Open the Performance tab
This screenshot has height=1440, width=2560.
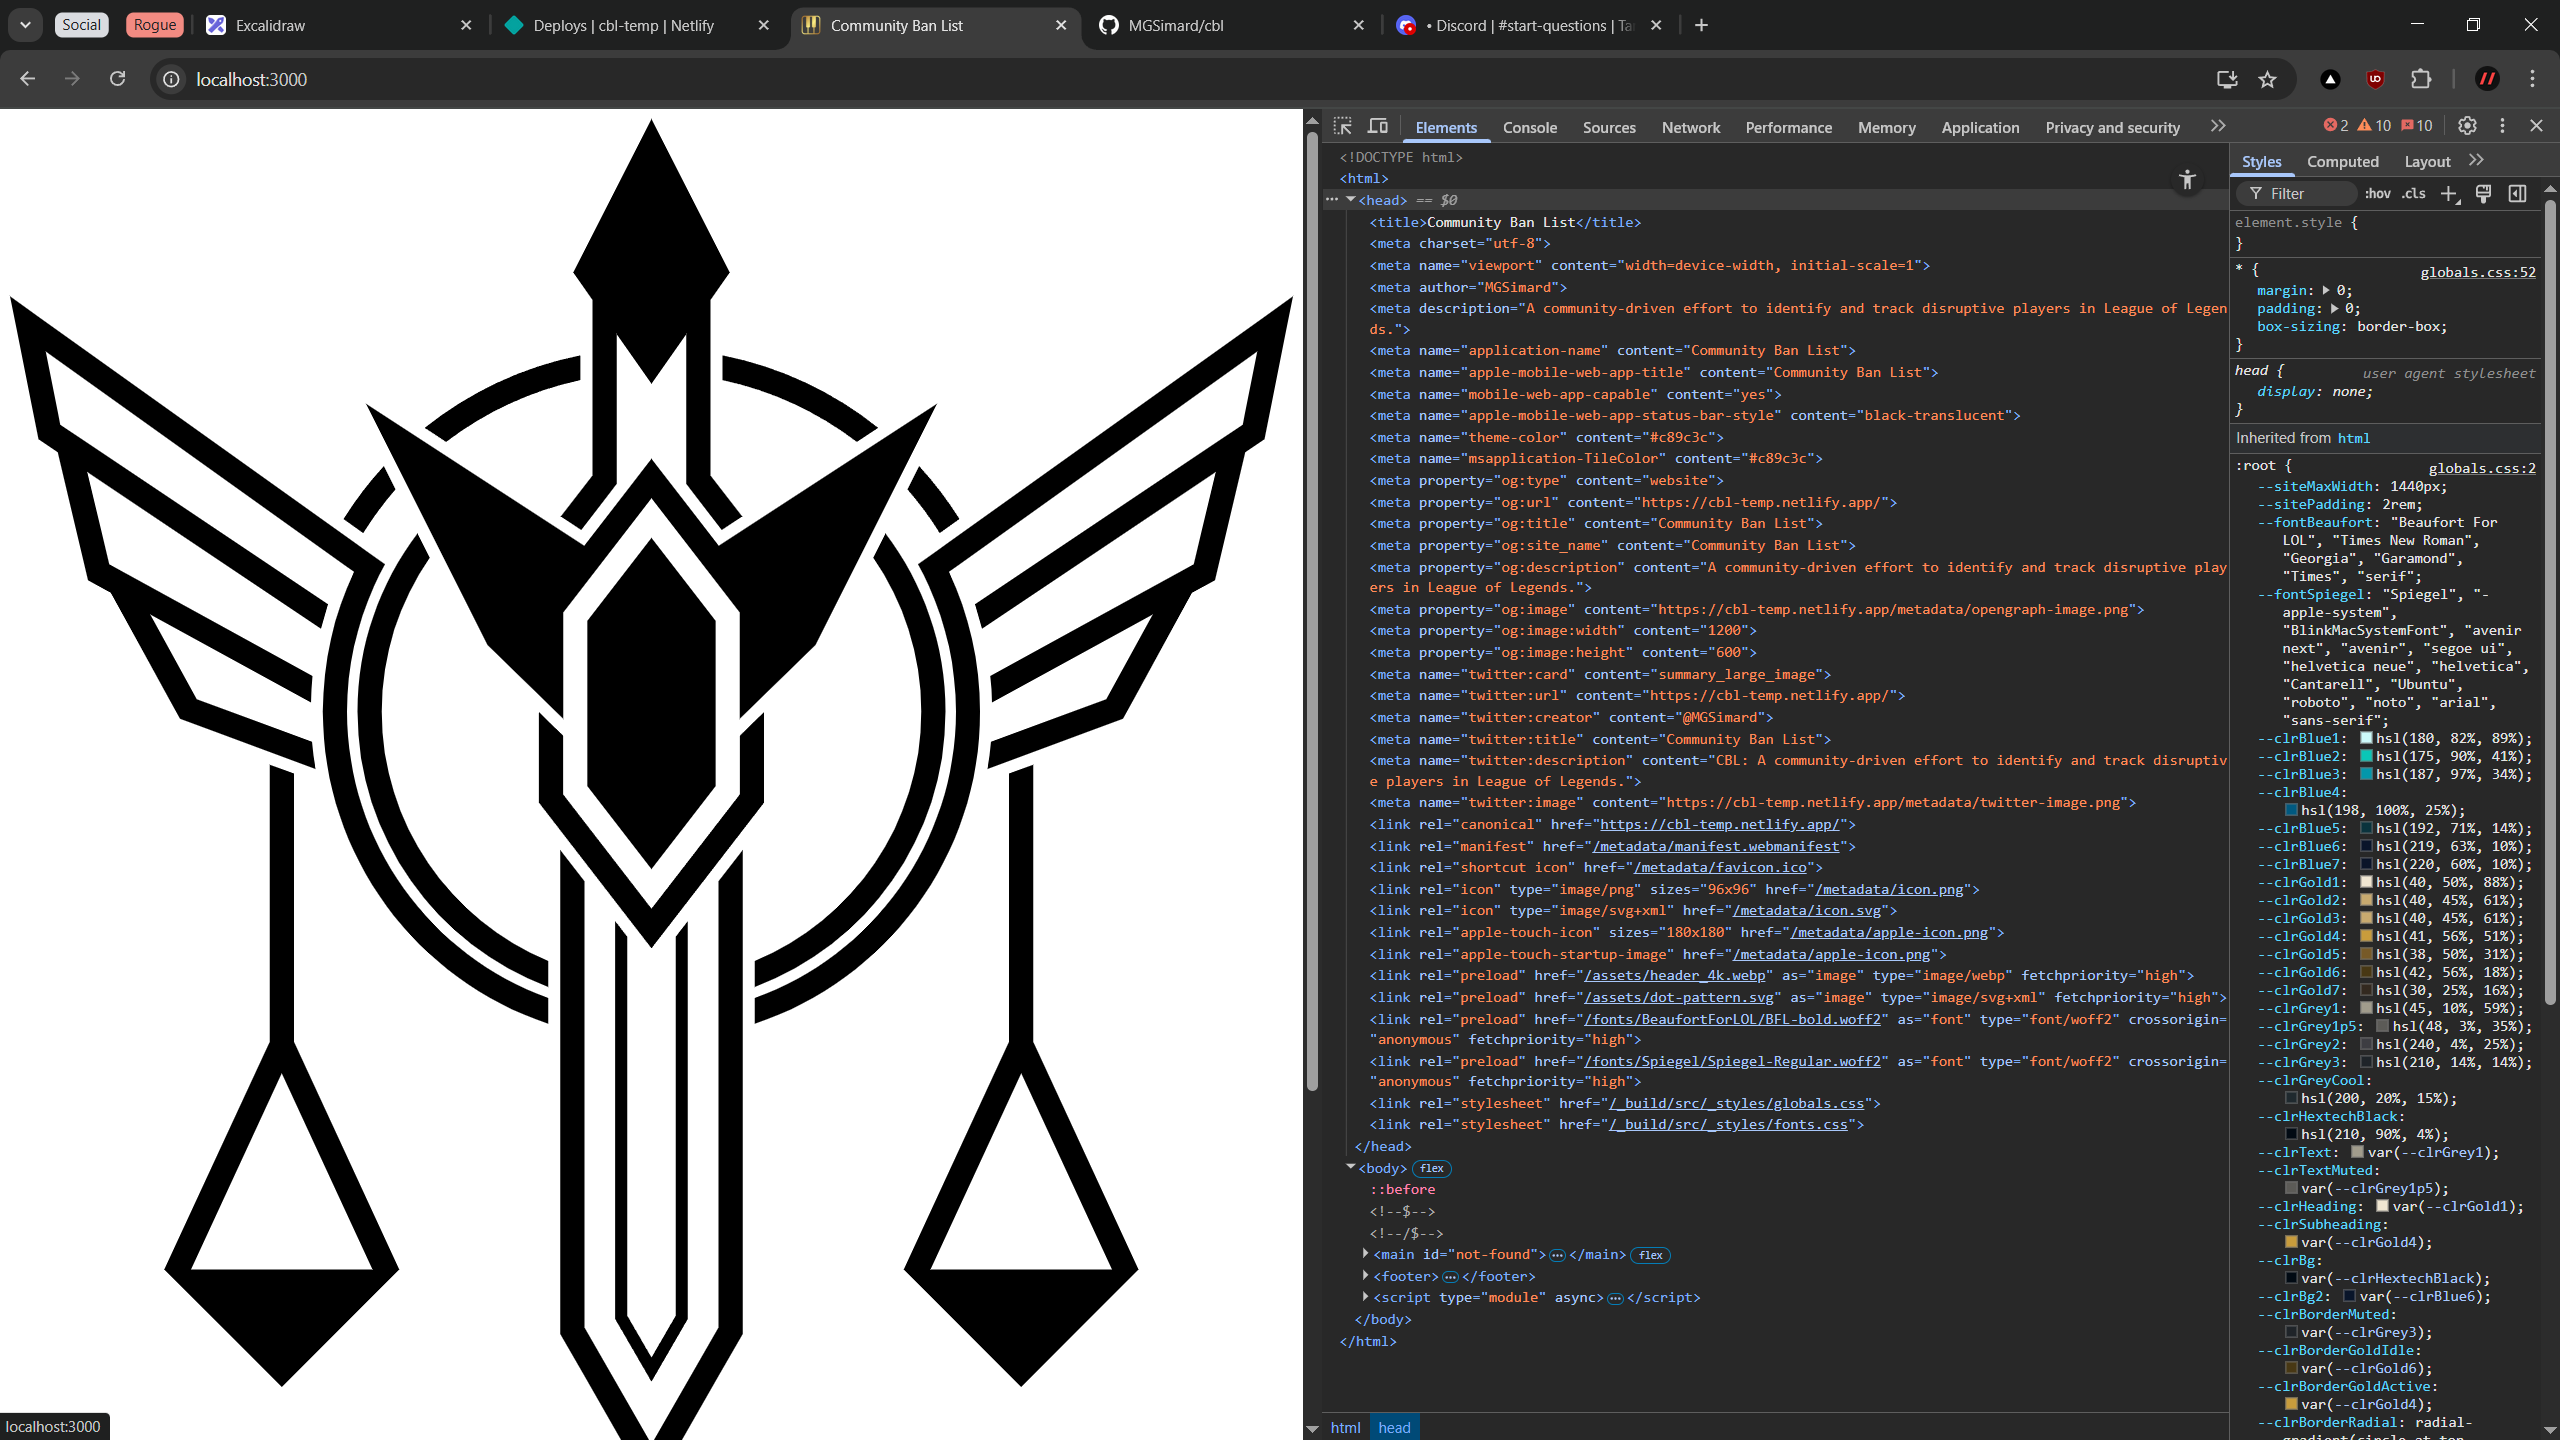tap(1789, 128)
